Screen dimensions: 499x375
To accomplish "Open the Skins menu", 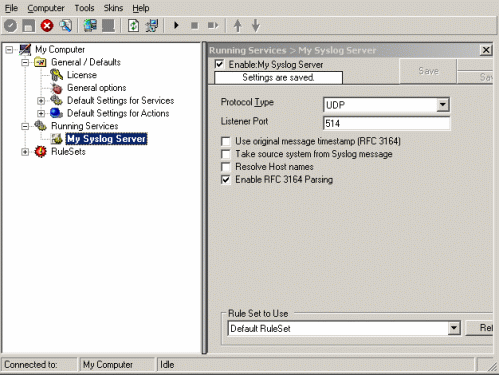I will pos(113,8).
